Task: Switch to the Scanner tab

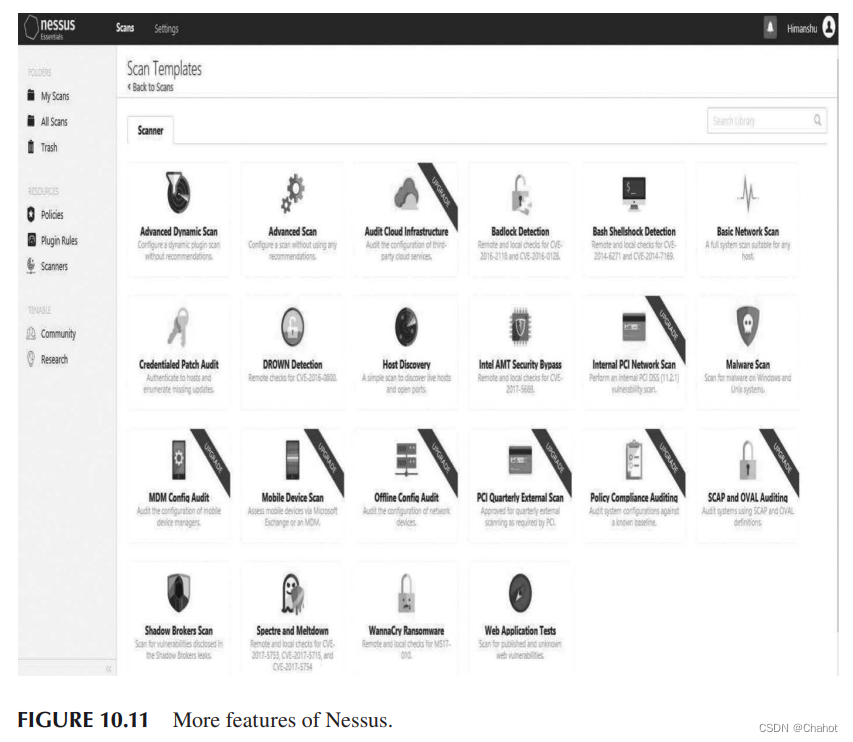Action: tap(150, 131)
